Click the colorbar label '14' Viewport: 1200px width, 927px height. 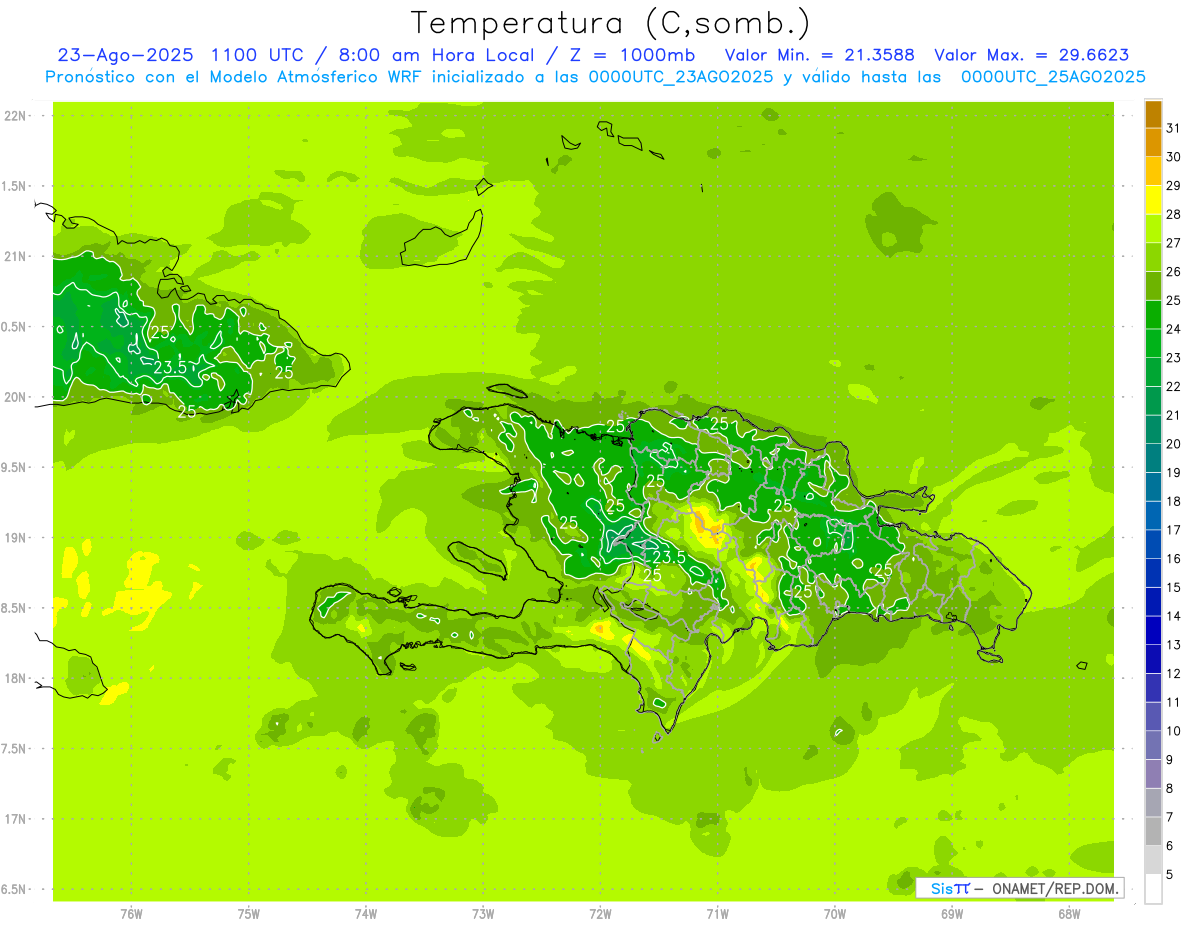(x=1173, y=616)
